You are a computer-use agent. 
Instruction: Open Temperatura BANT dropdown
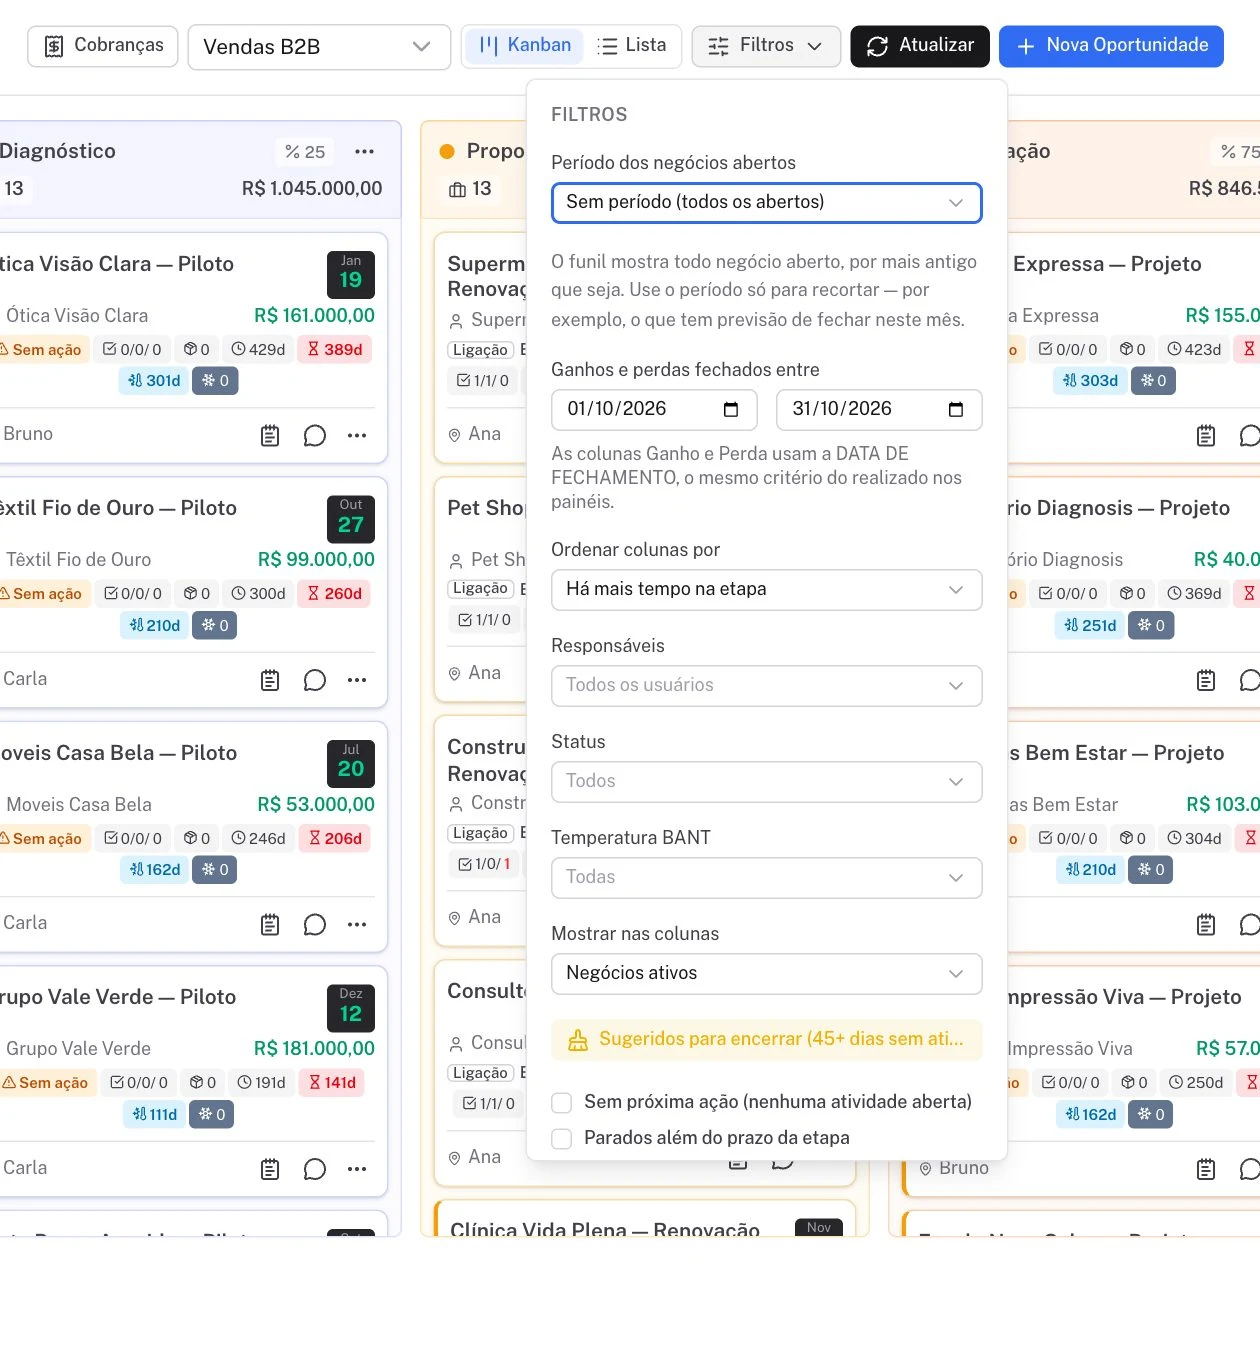pos(767,878)
